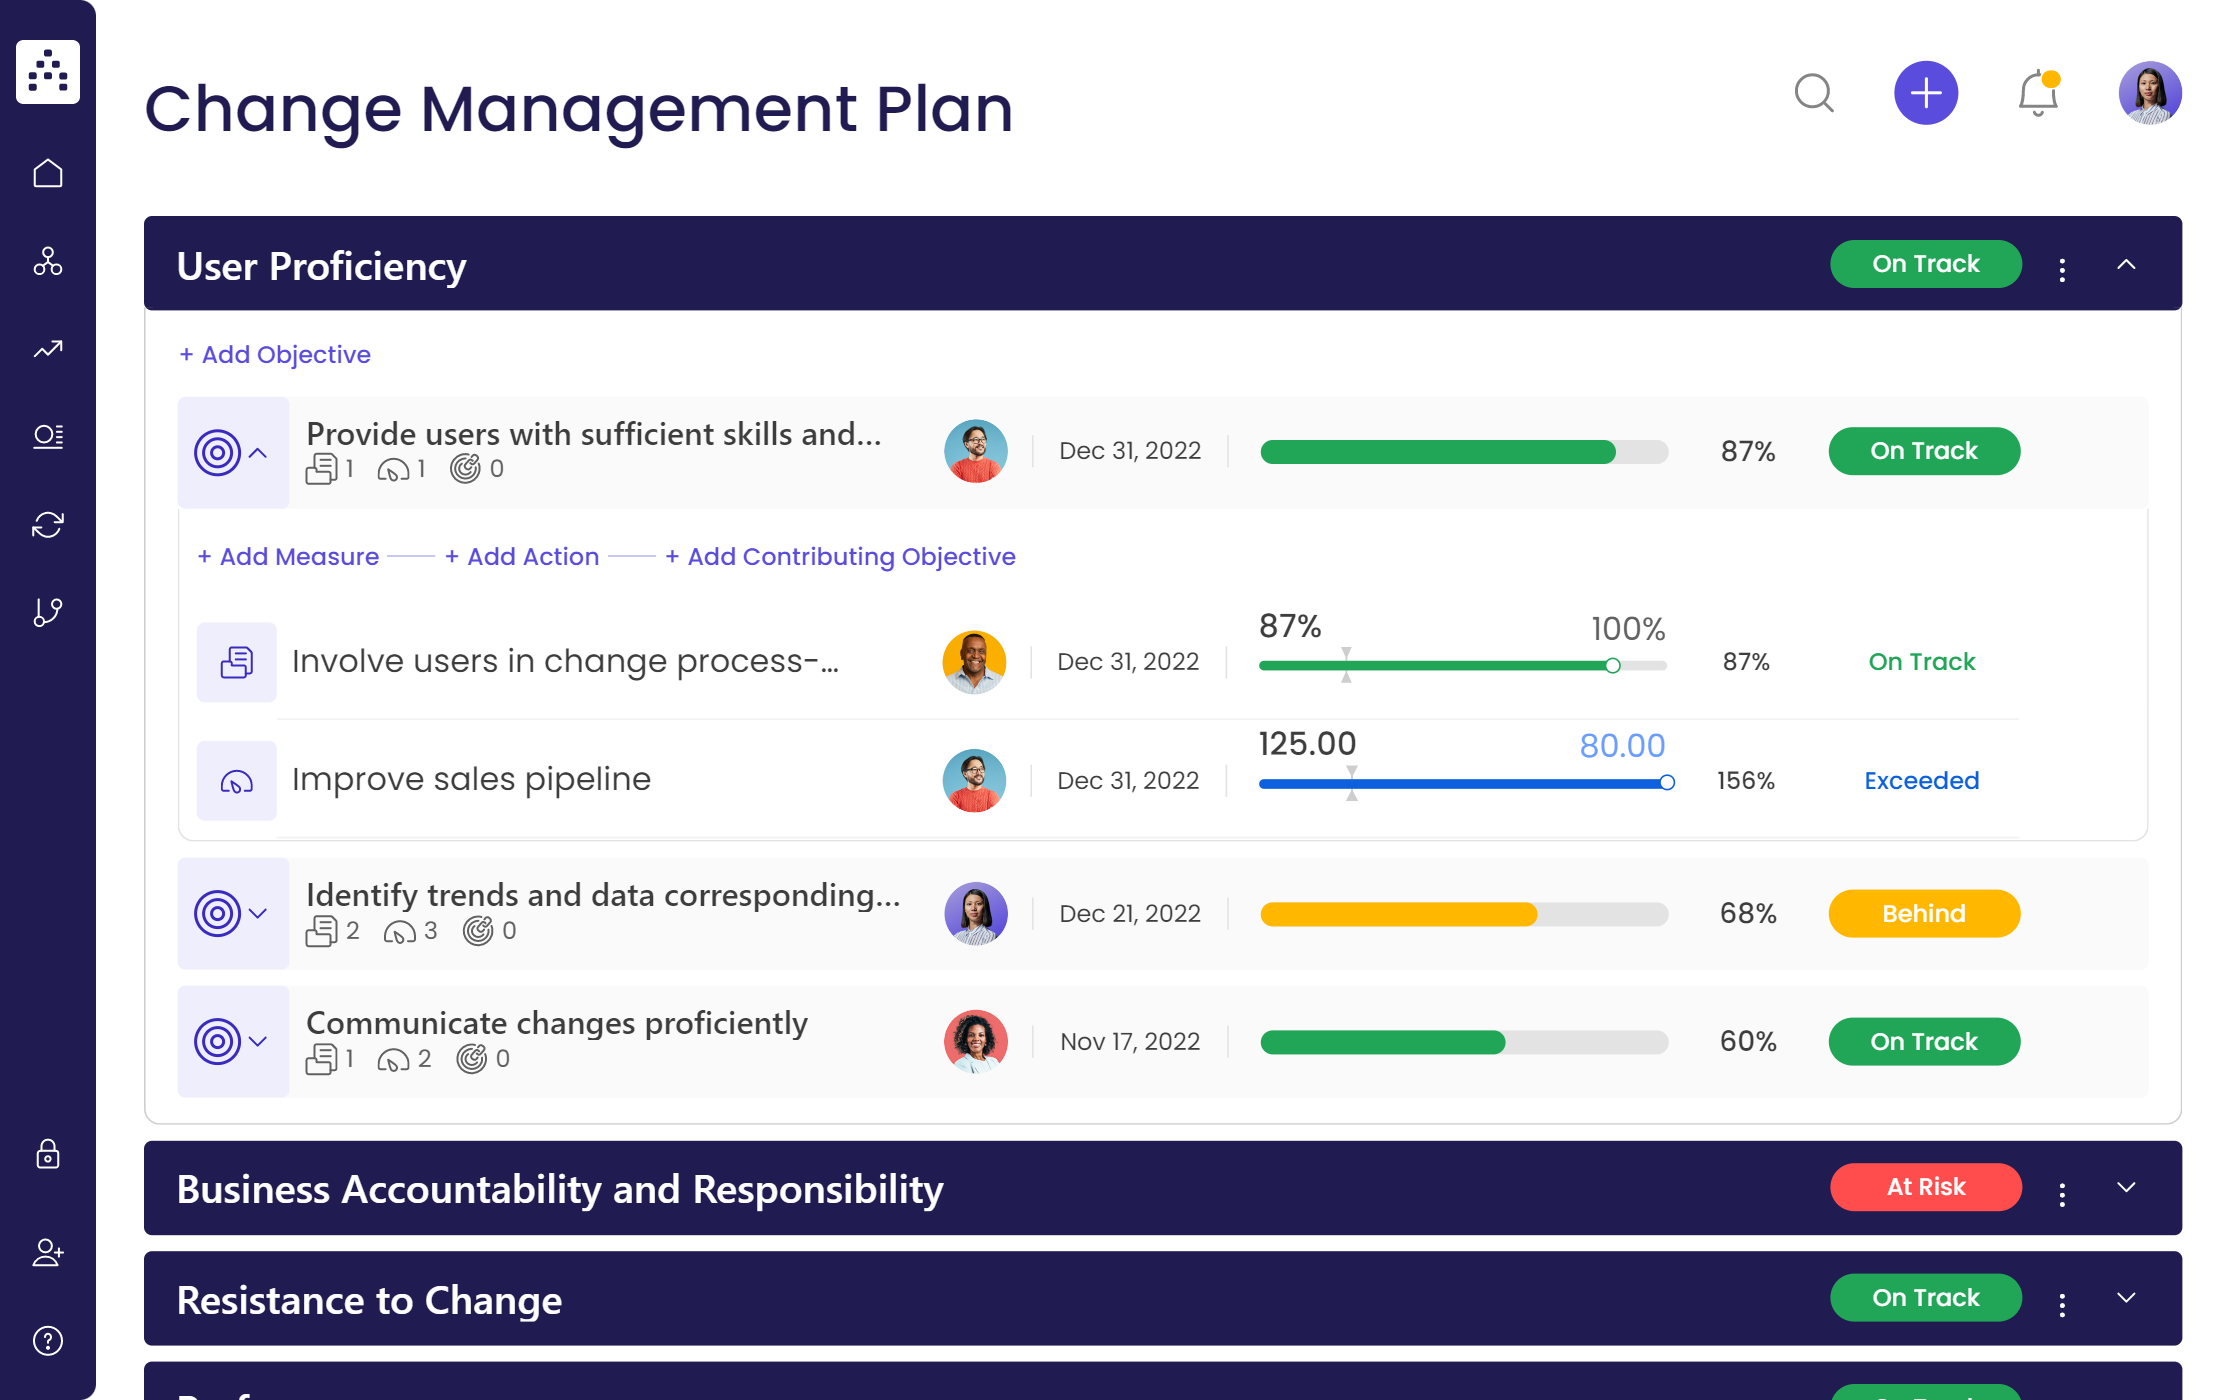
Task: Open notifications via the bell icon
Action: click(2036, 93)
